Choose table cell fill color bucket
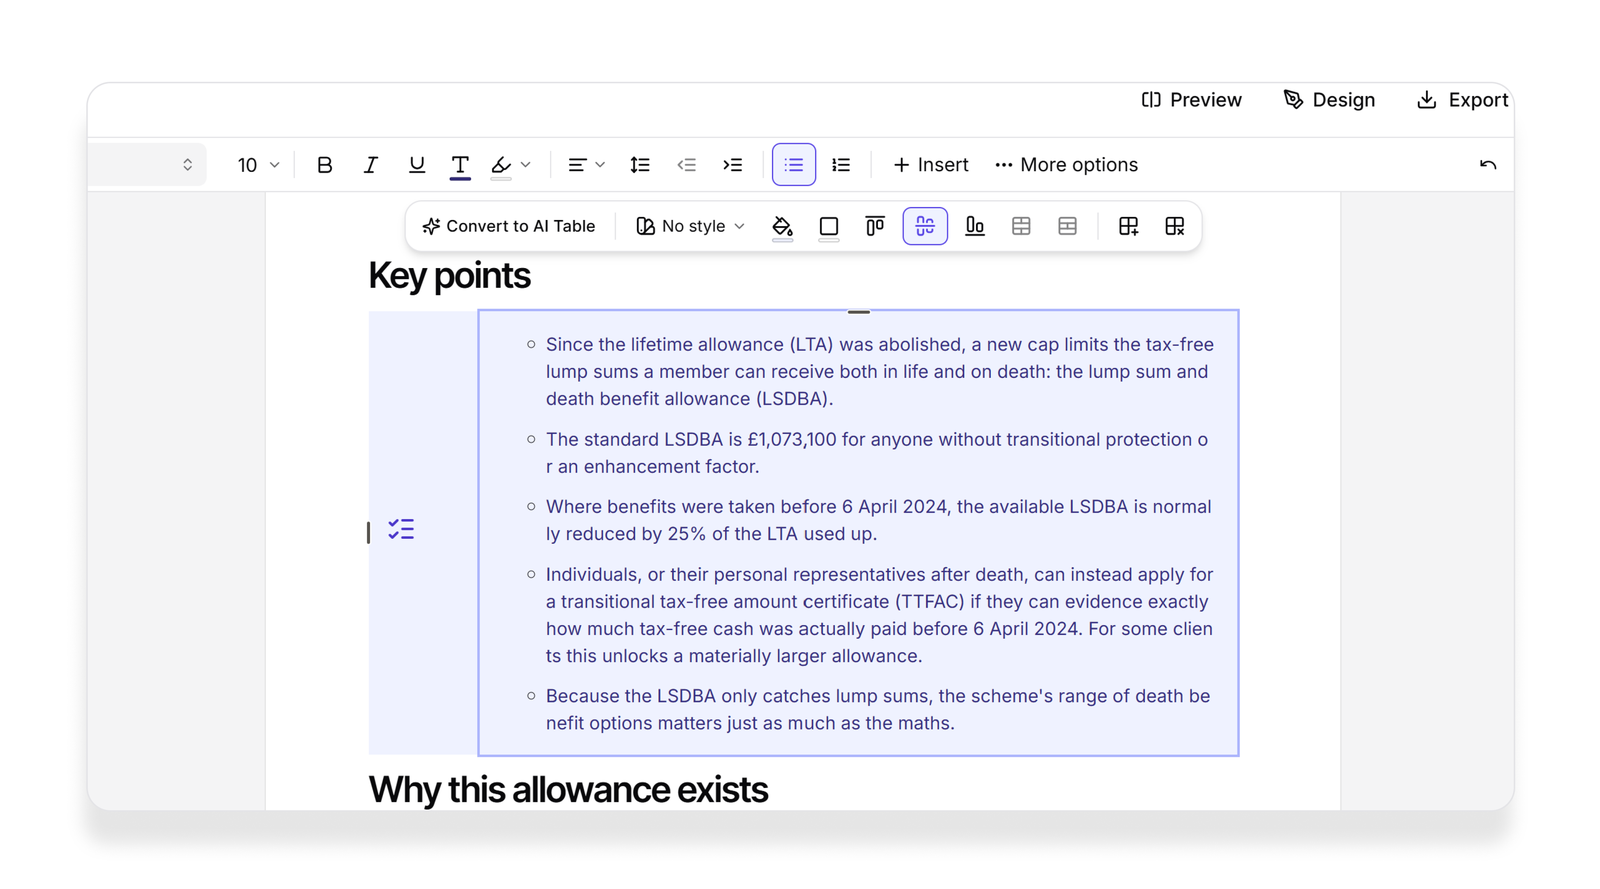Image resolution: width=1600 pixels, height=889 pixels. (782, 227)
